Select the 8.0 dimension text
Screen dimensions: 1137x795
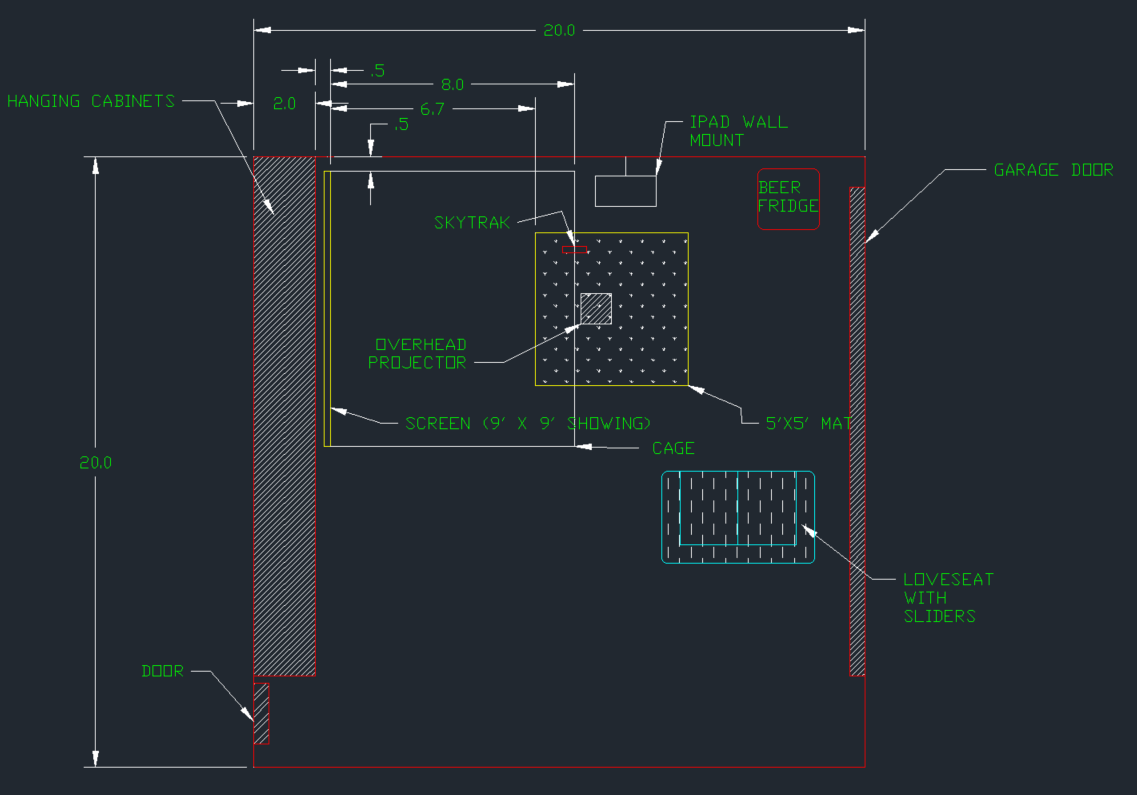coord(452,84)
